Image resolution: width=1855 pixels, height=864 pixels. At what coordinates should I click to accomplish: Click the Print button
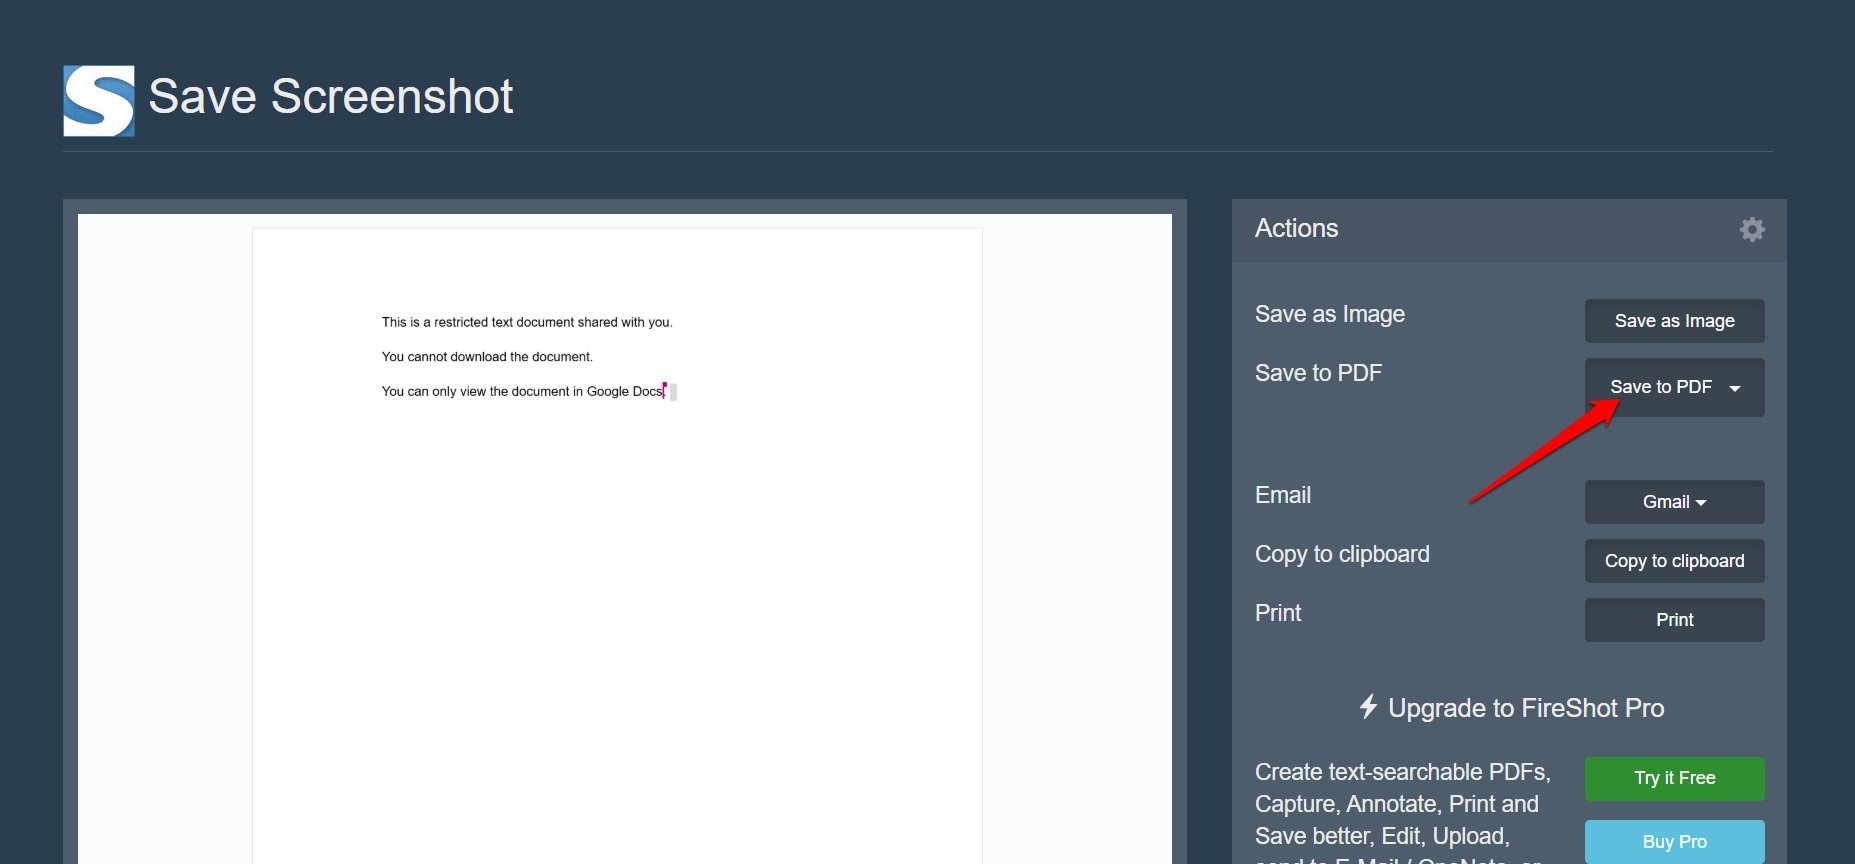point(1674,620)
